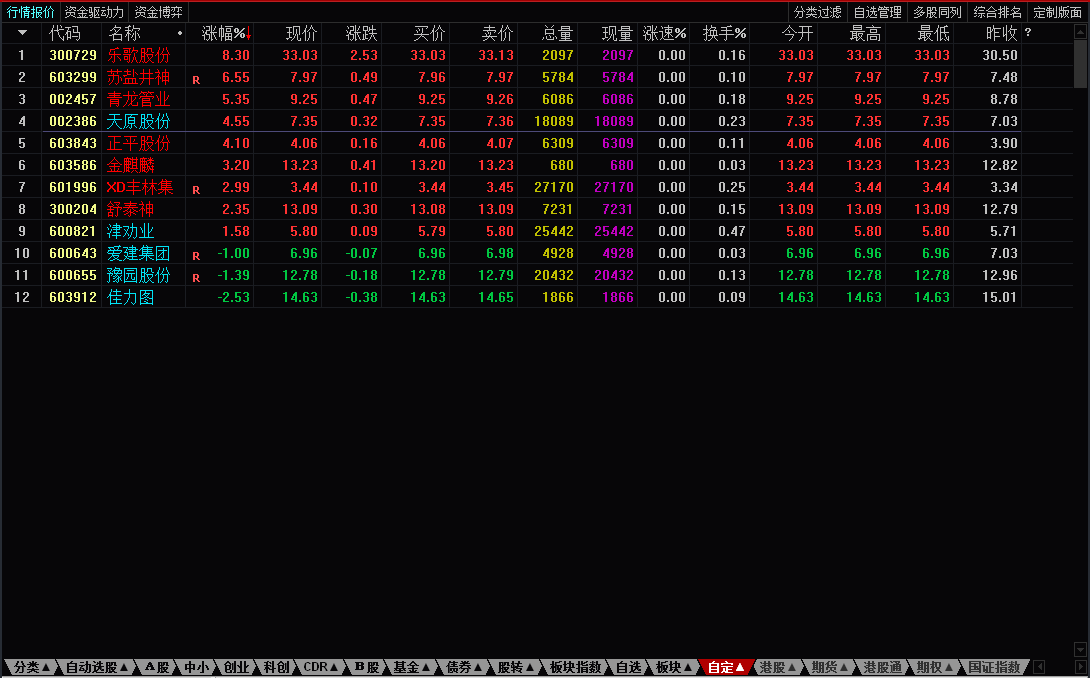Click the R marker next to 苏盐井神
Viewport: 1090px width, 678px height.
[196, 80]
